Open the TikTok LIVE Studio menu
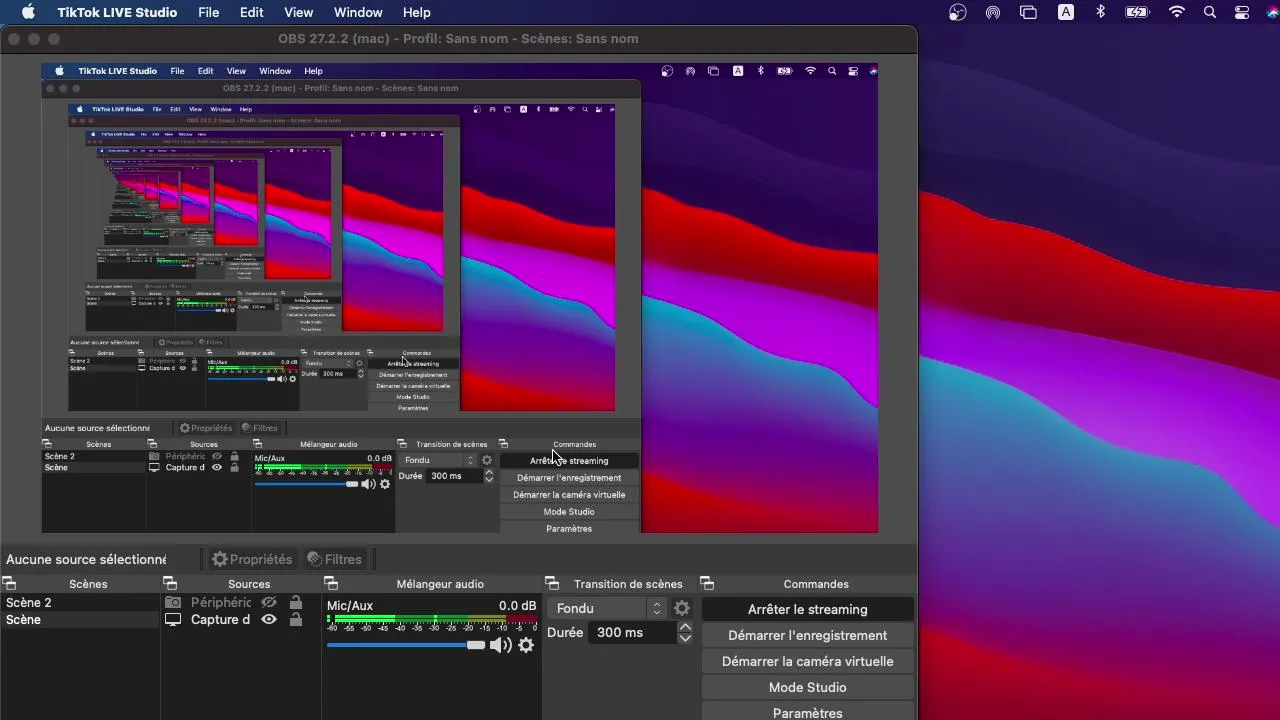 117,12
